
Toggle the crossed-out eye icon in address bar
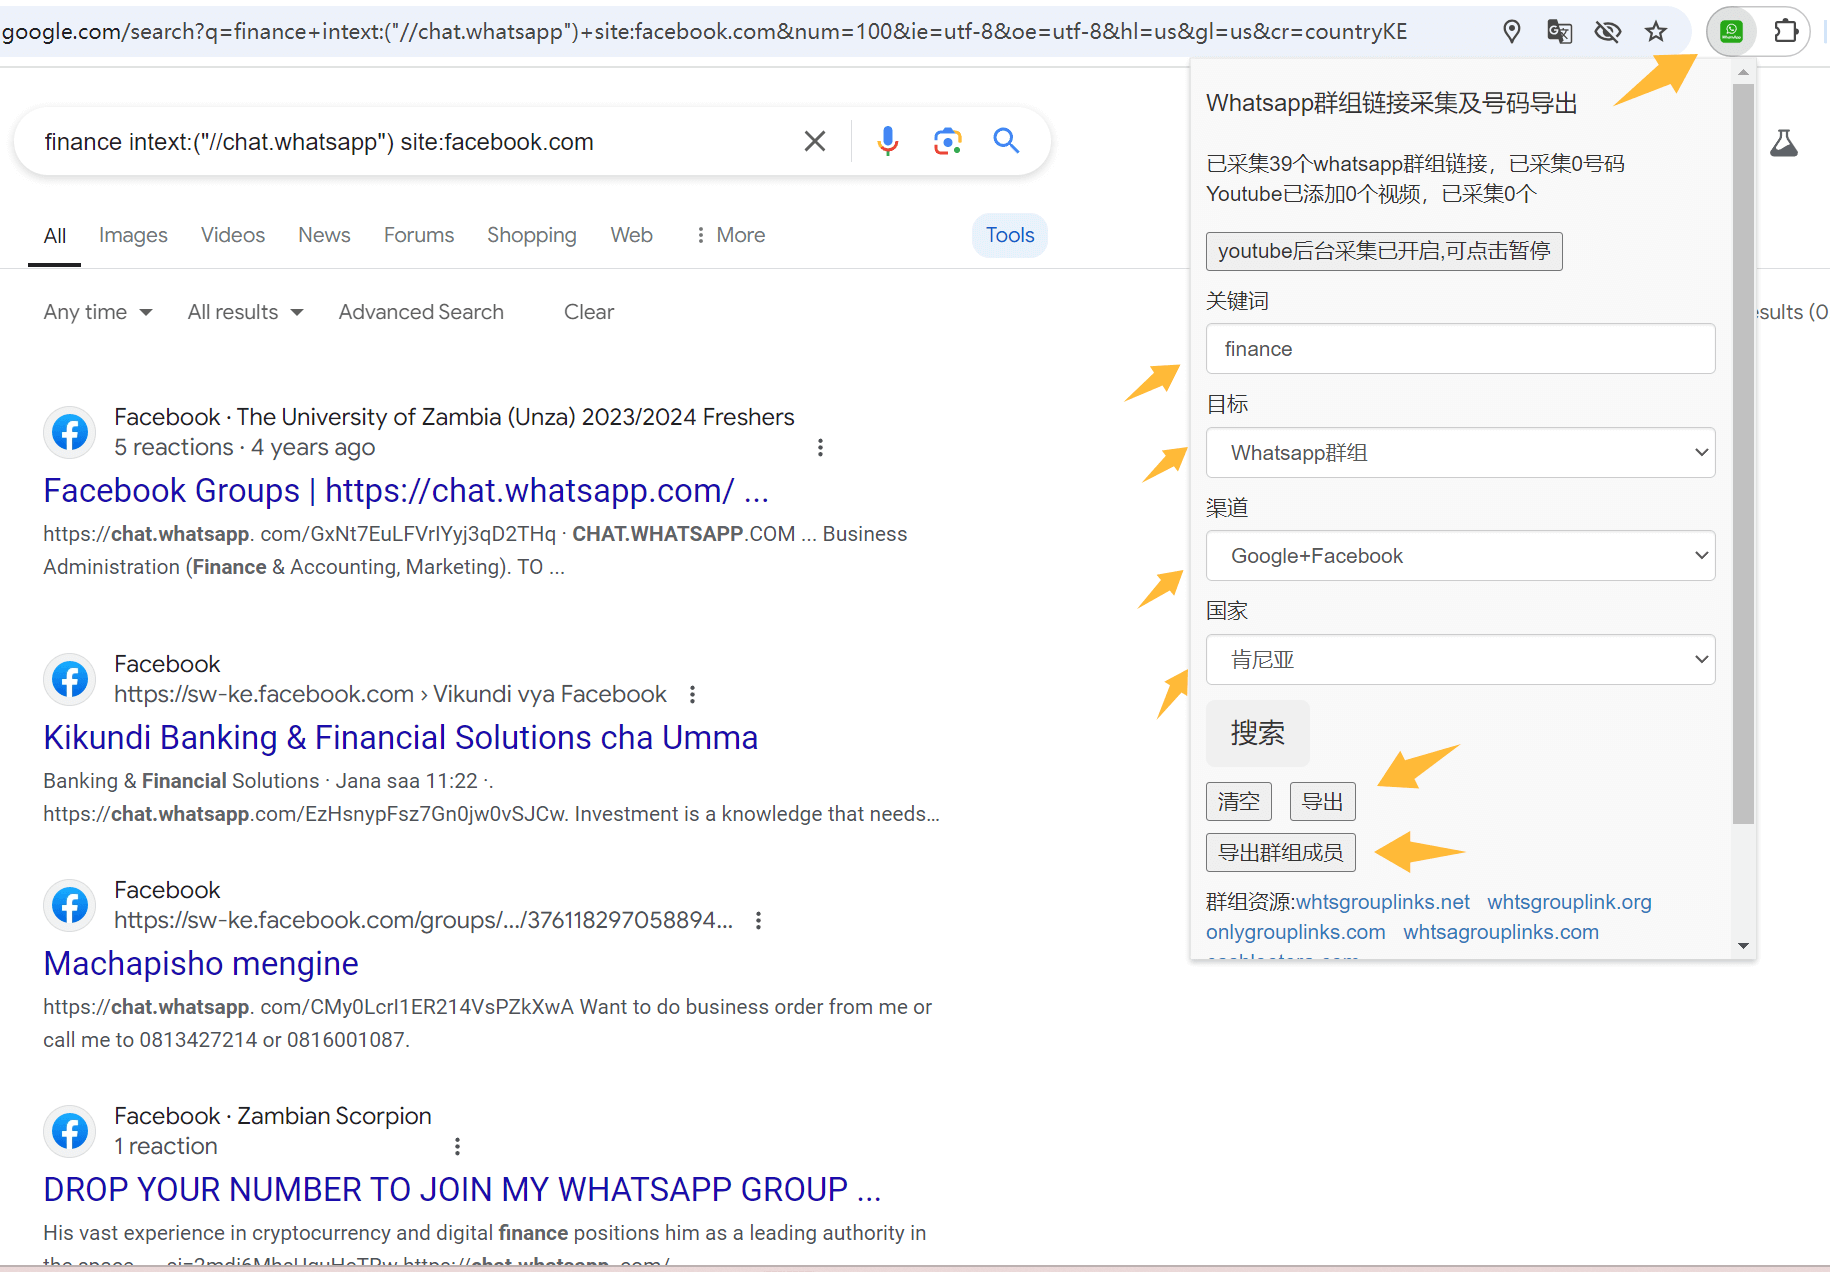[1607, 32]
